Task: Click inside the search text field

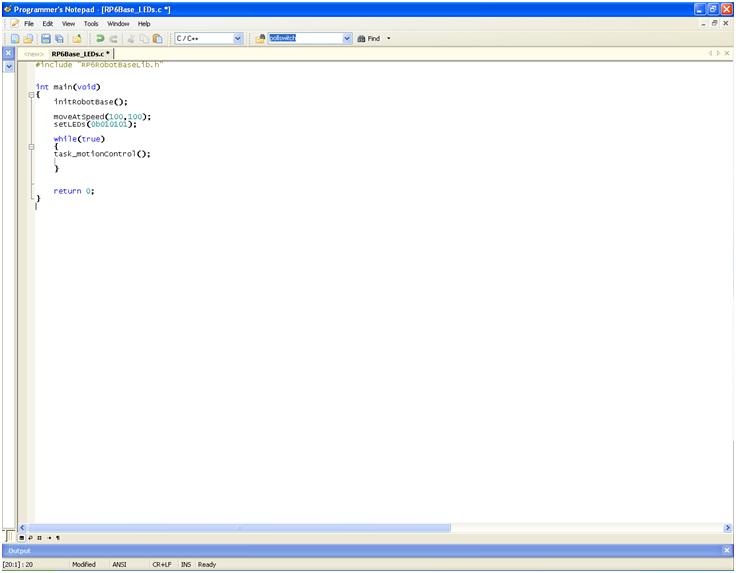Action: [304, 39]
